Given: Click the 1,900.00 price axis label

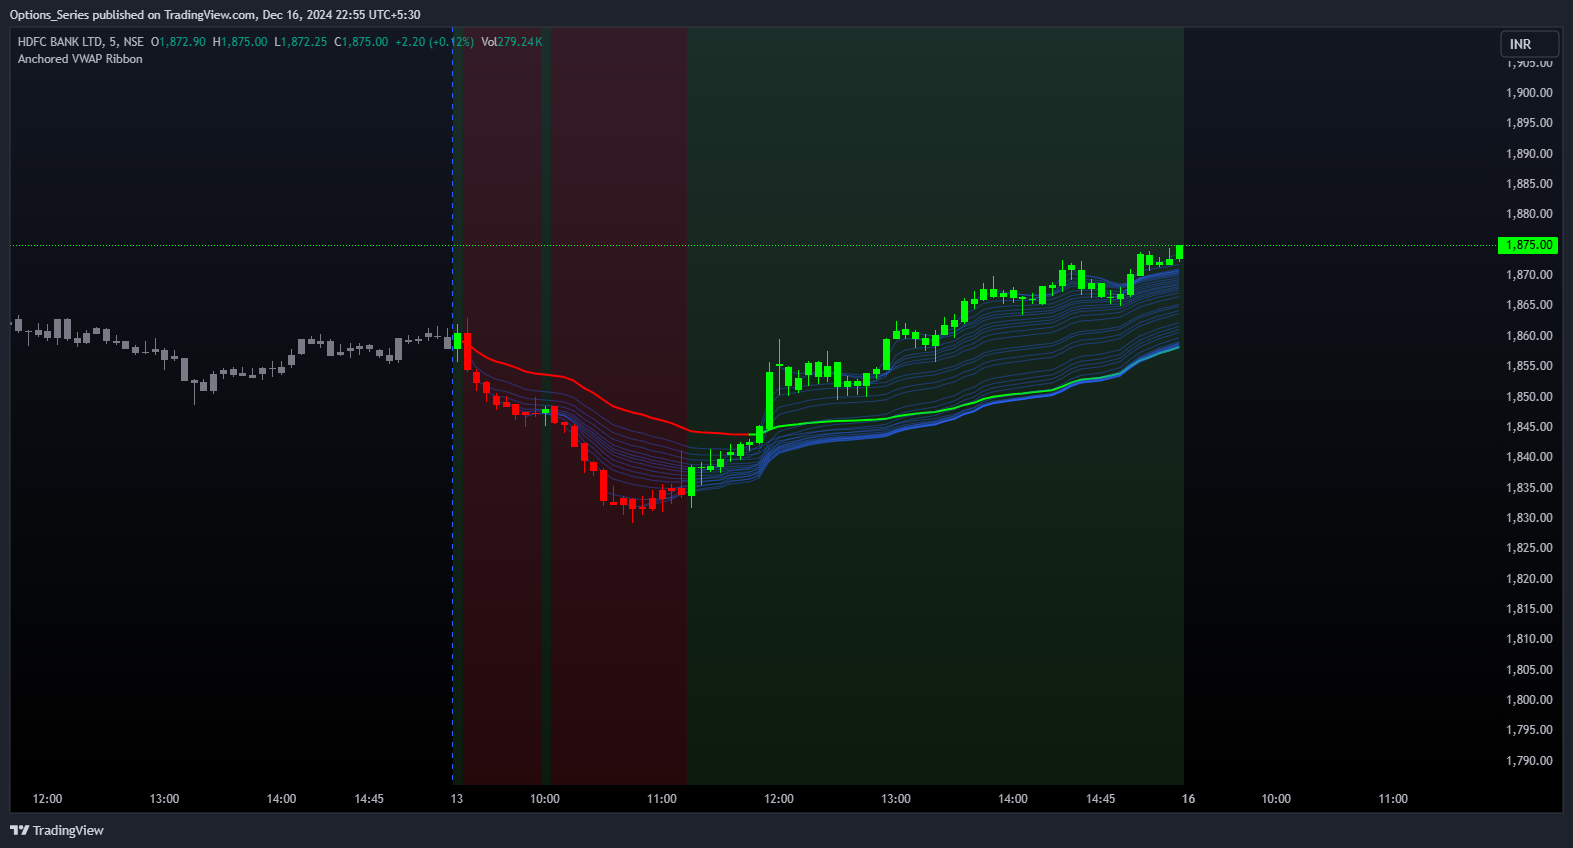Looking at the screenshot, I should 1529,93.
